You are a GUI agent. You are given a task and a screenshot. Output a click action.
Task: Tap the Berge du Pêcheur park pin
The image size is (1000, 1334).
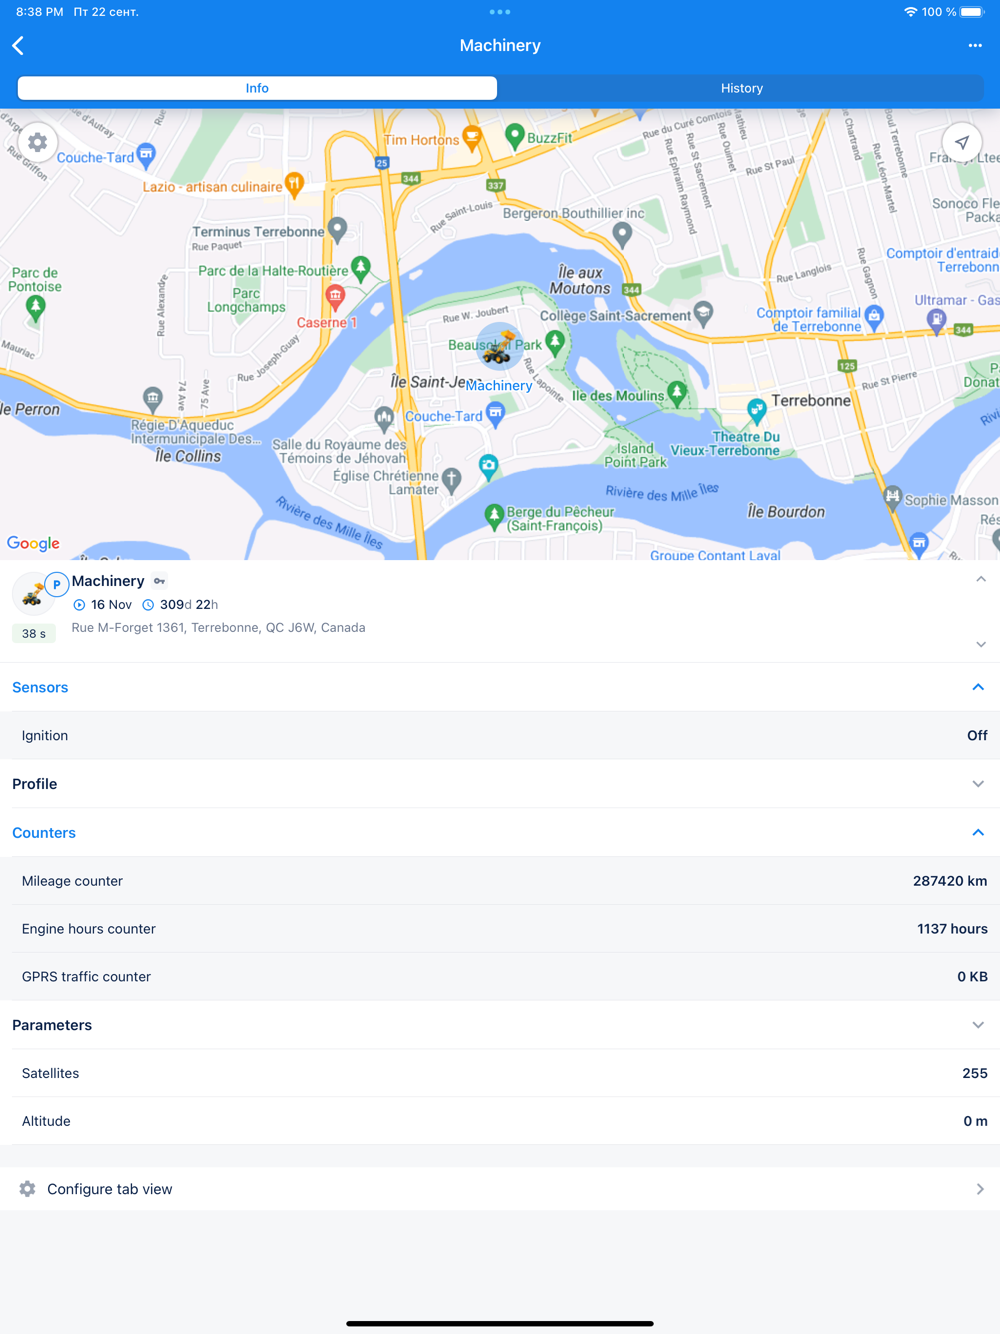(x=494, y=516)
